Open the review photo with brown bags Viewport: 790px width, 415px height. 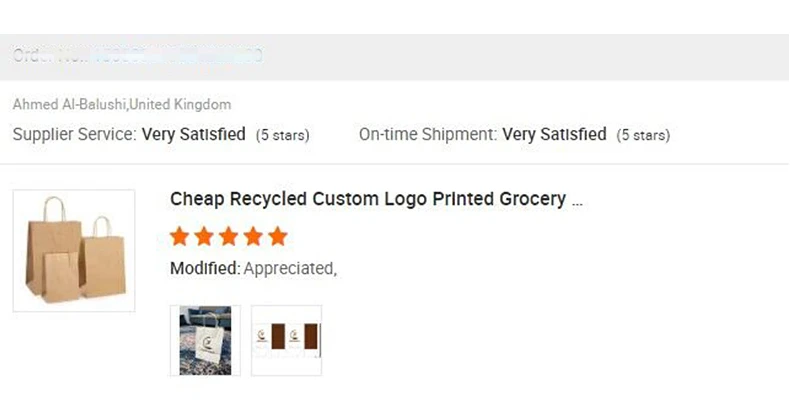(x=286, y=341)
